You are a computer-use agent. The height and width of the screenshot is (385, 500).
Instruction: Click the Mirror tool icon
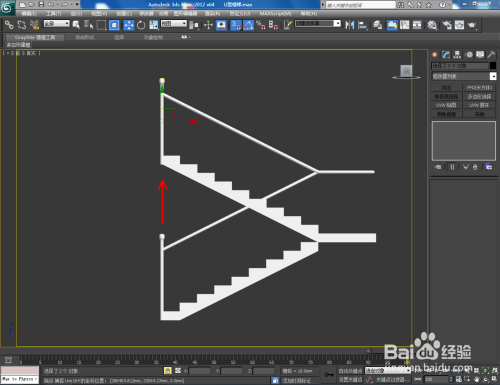[x=350, y=25]
